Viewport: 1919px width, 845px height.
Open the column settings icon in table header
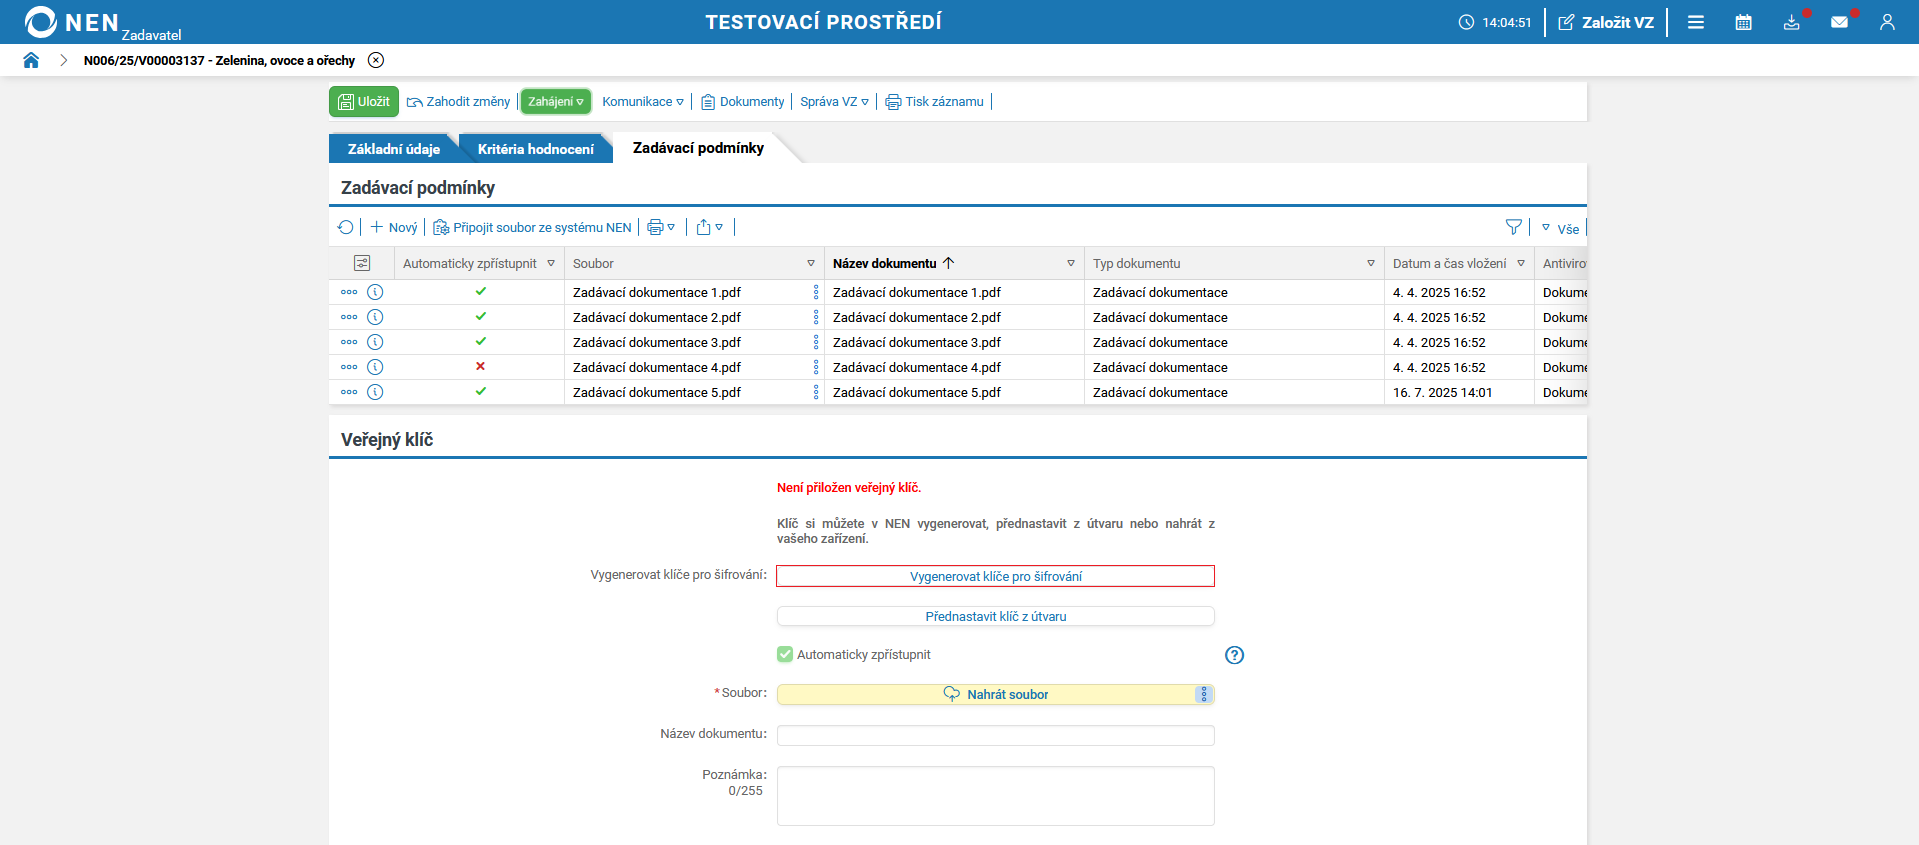[362, 263]
